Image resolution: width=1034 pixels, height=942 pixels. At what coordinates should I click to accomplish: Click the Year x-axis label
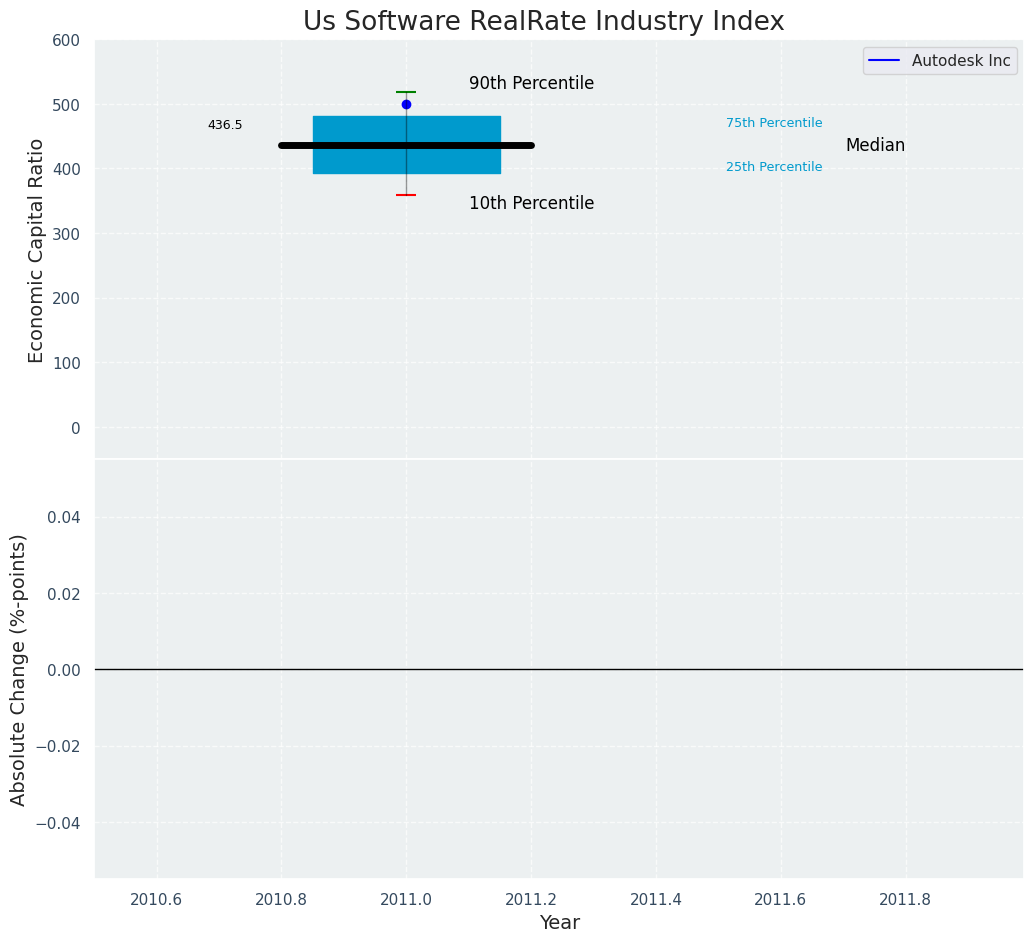(559, 923)
